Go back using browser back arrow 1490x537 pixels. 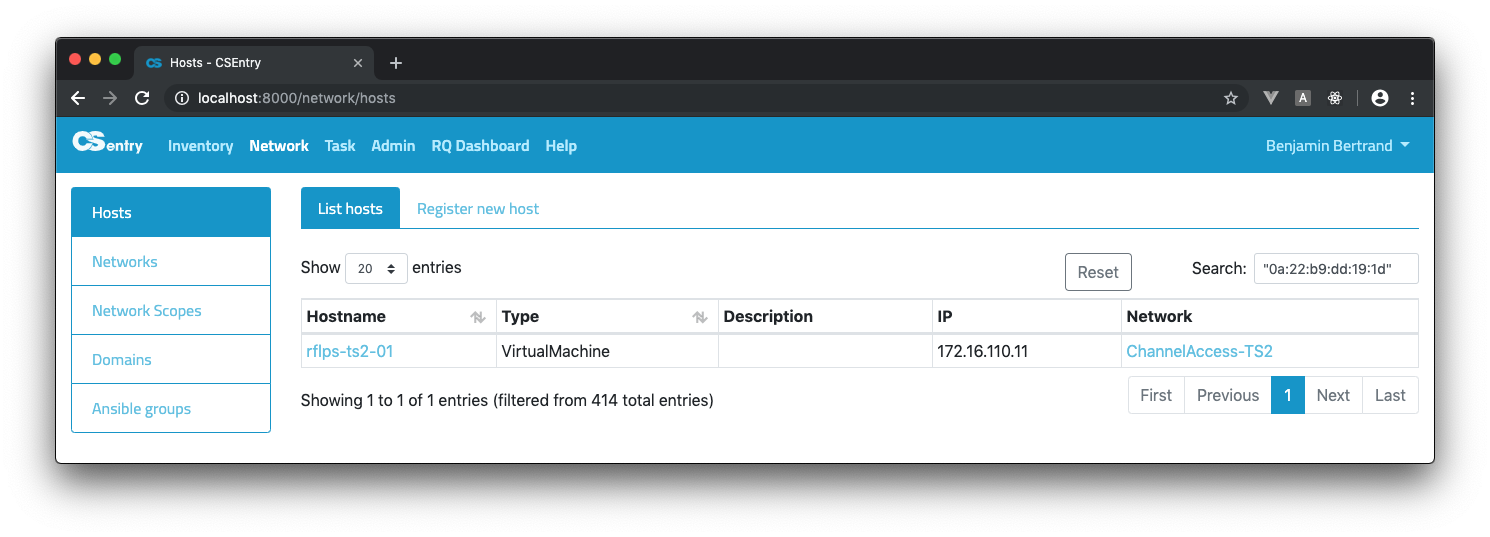pos(78,98)
